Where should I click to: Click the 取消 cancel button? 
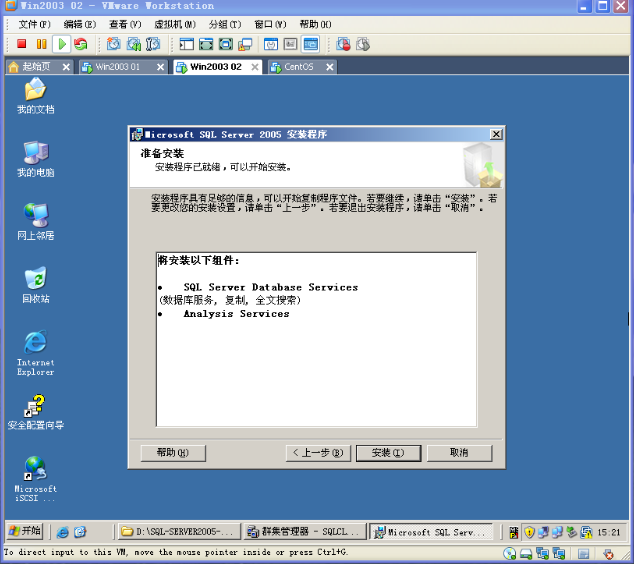click(x=459, y=453)
